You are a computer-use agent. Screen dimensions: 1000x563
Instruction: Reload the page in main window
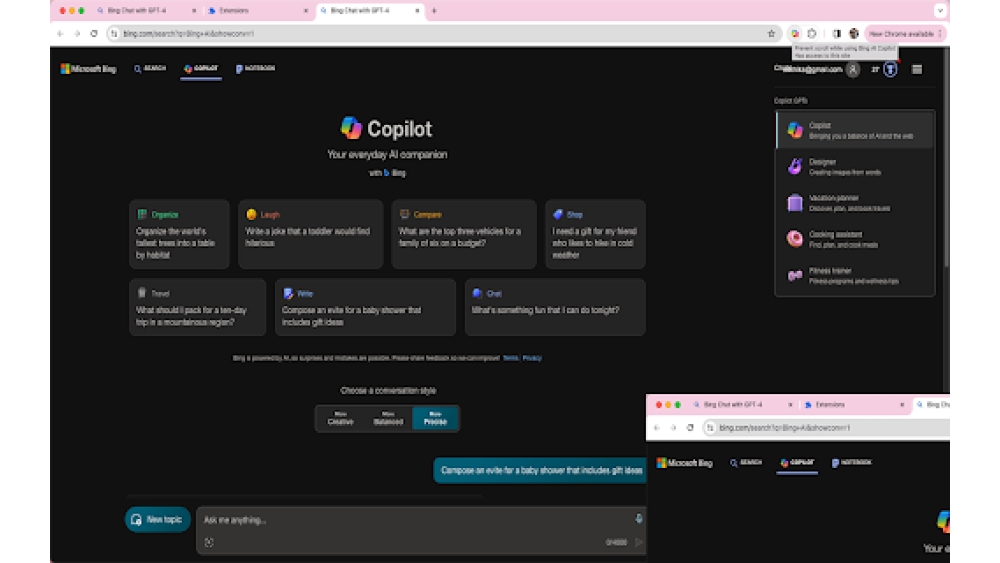(94, 34)
